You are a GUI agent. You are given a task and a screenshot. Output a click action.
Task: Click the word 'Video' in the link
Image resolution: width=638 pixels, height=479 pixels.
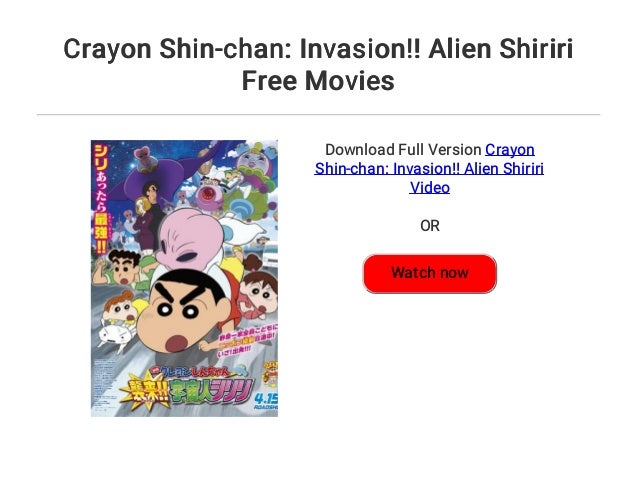coord(430,188)
